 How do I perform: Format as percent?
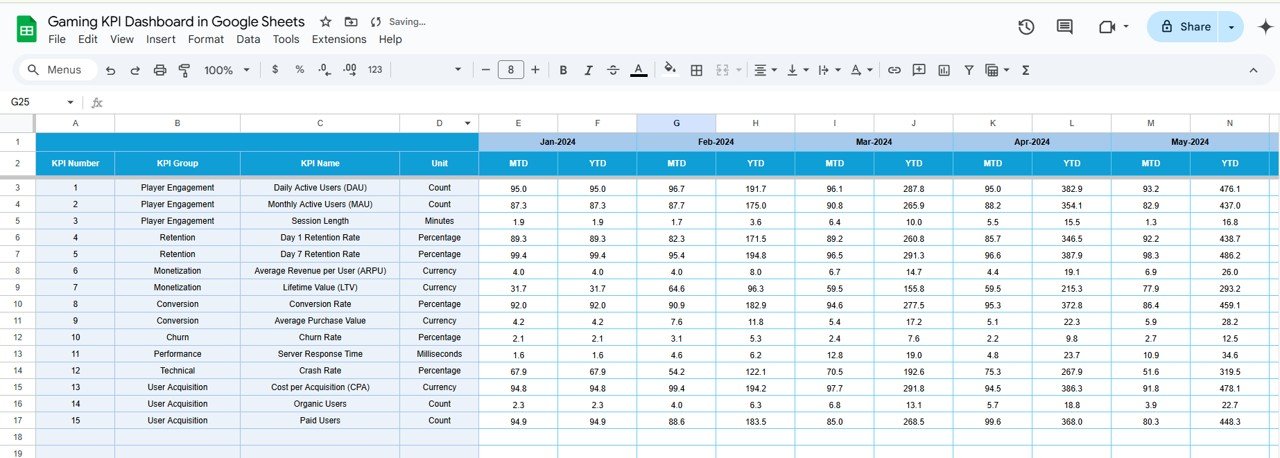[x=300, y=70]
